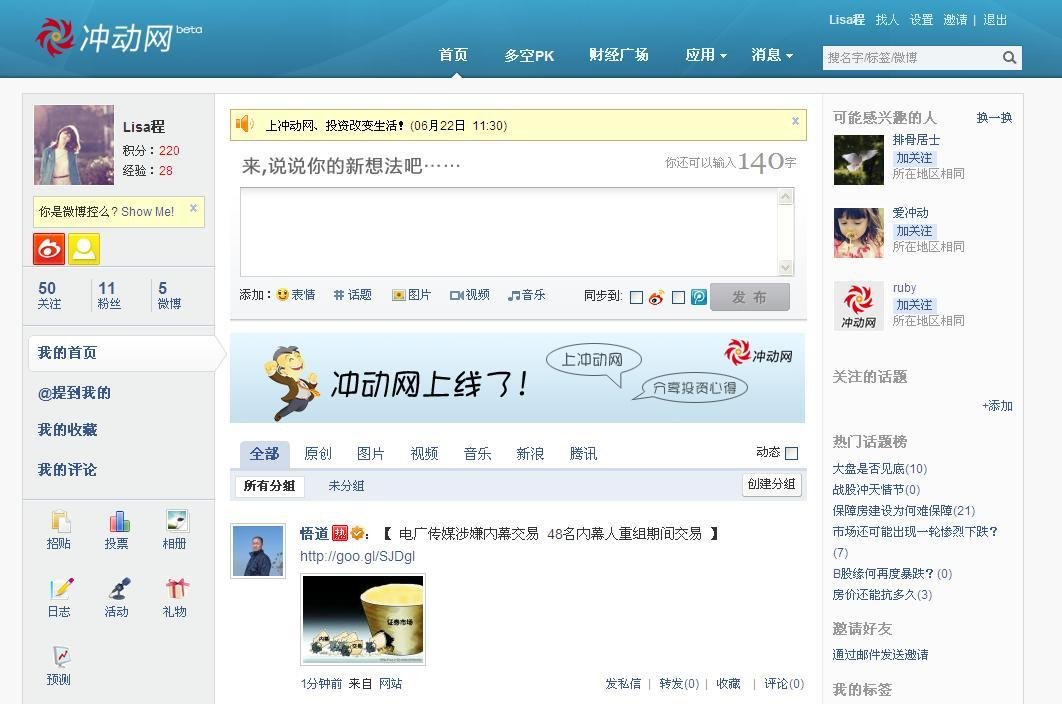1062x704 pixels.
Task: Select the 原创 feed tab
Action: [318, 454]
